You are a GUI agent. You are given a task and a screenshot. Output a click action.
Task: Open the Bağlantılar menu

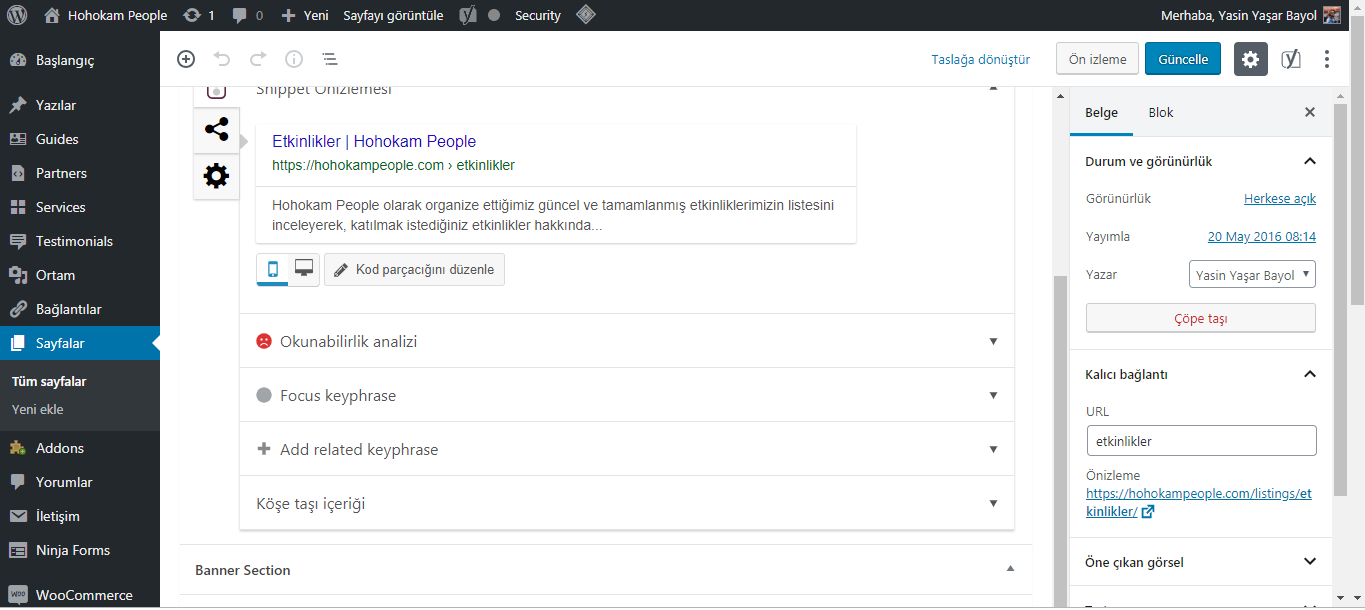[80, 309]
